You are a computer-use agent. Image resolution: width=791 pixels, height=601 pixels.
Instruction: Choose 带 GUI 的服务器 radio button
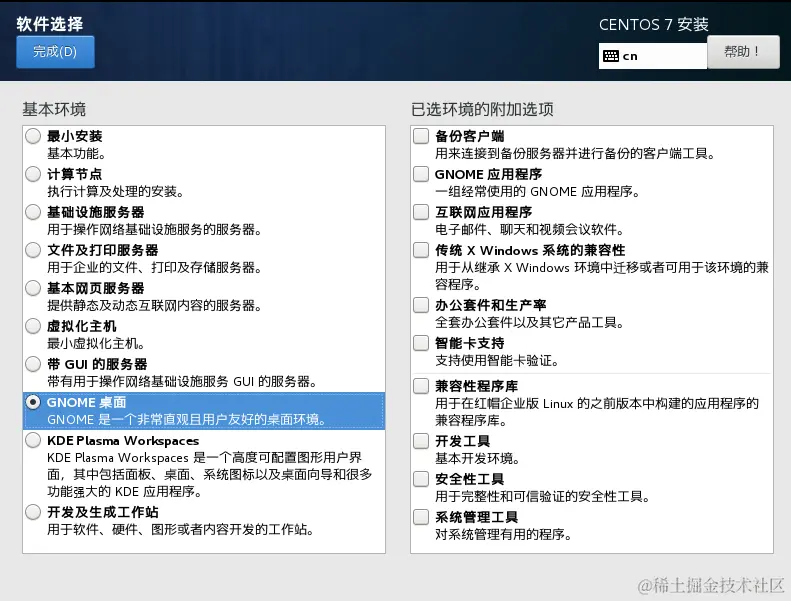(x=33, y=364)
